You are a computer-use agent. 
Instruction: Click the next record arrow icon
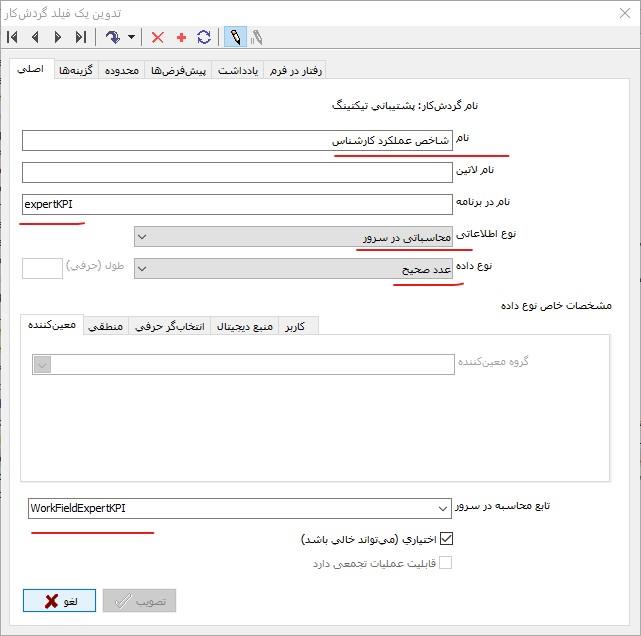pyautogui.click(x=57, y=37)
